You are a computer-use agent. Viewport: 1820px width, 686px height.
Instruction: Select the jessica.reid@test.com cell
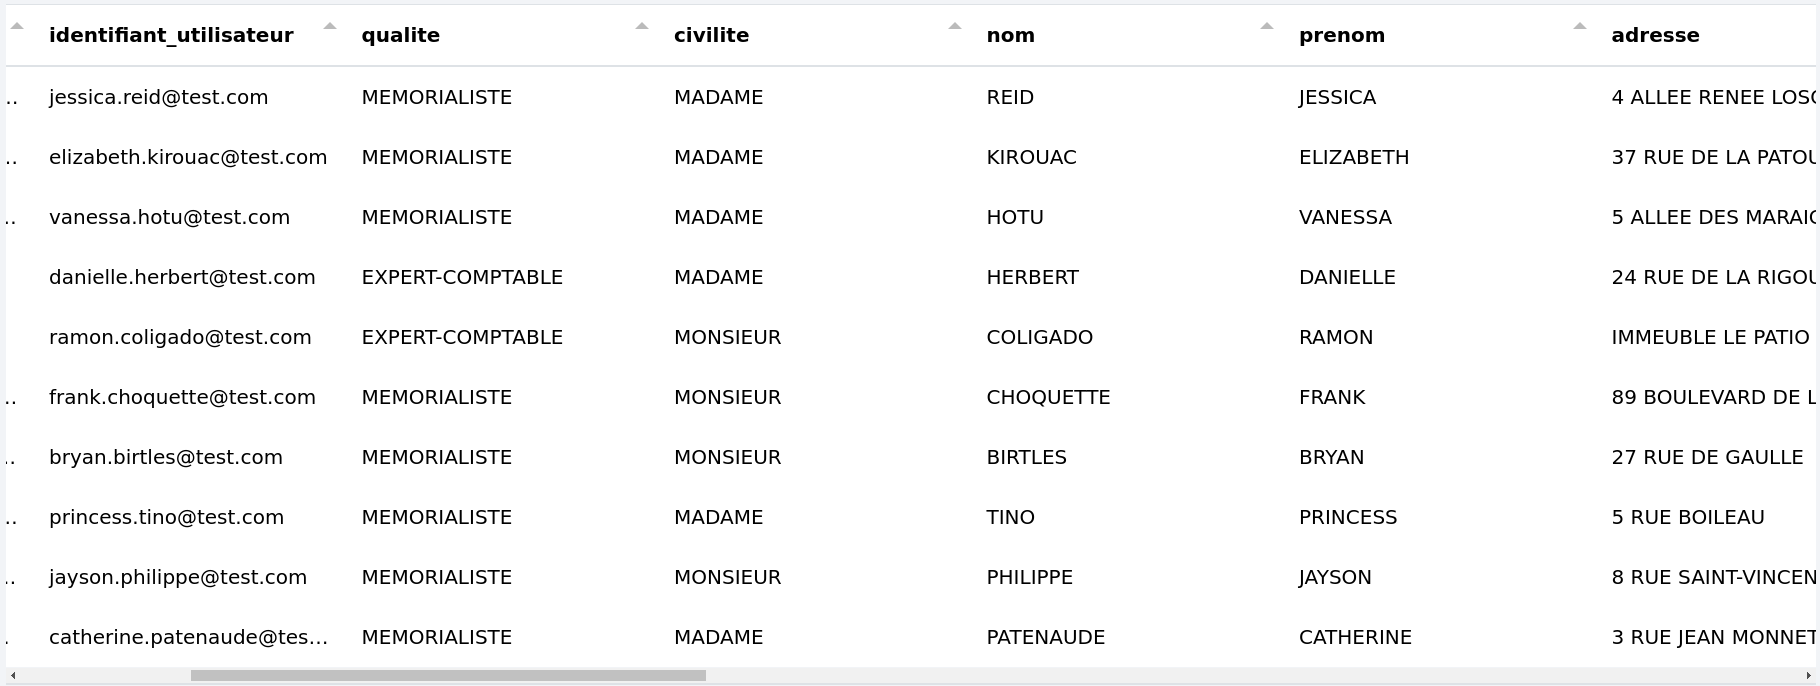click(x=158, y=97)
